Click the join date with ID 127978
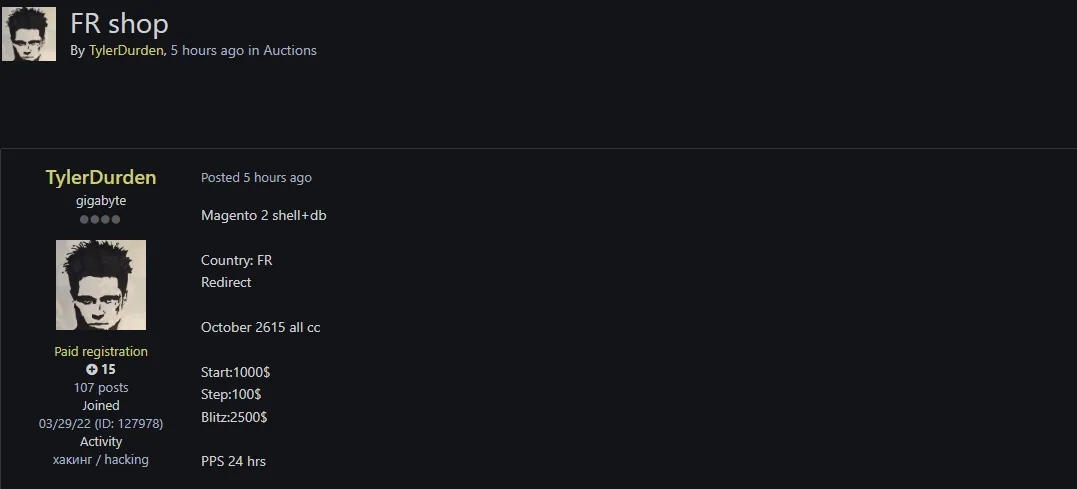The width and height of the screenshot is (1077, 489). point(101,424)
